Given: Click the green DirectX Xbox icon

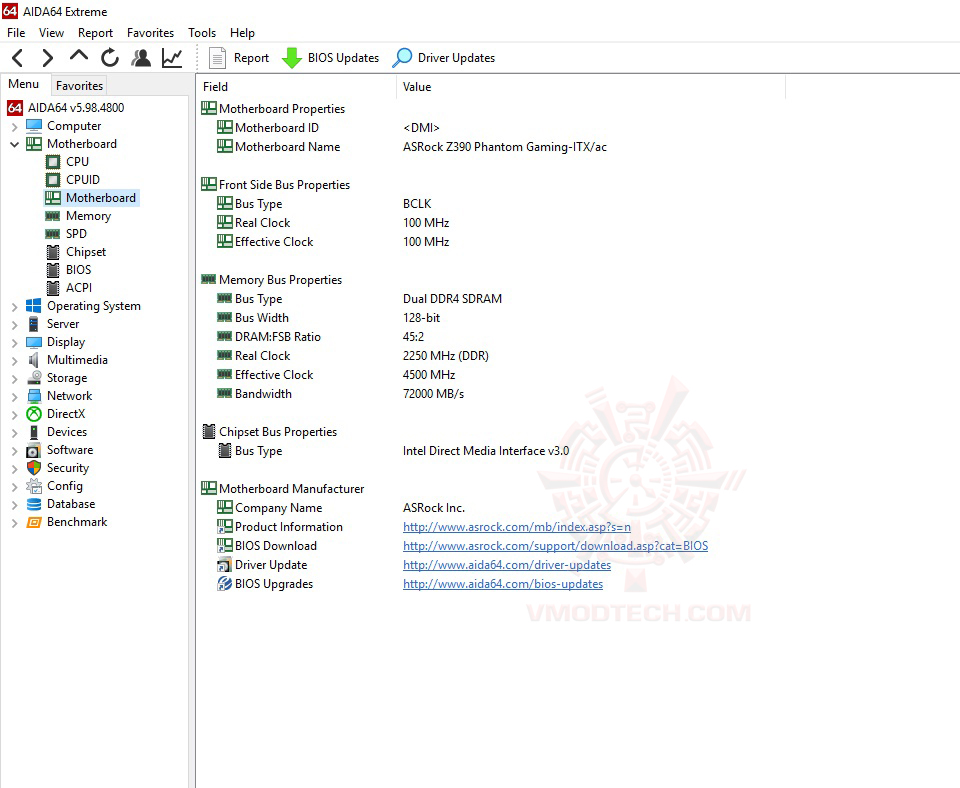Looking at the screenshot, I should [34, 414].
